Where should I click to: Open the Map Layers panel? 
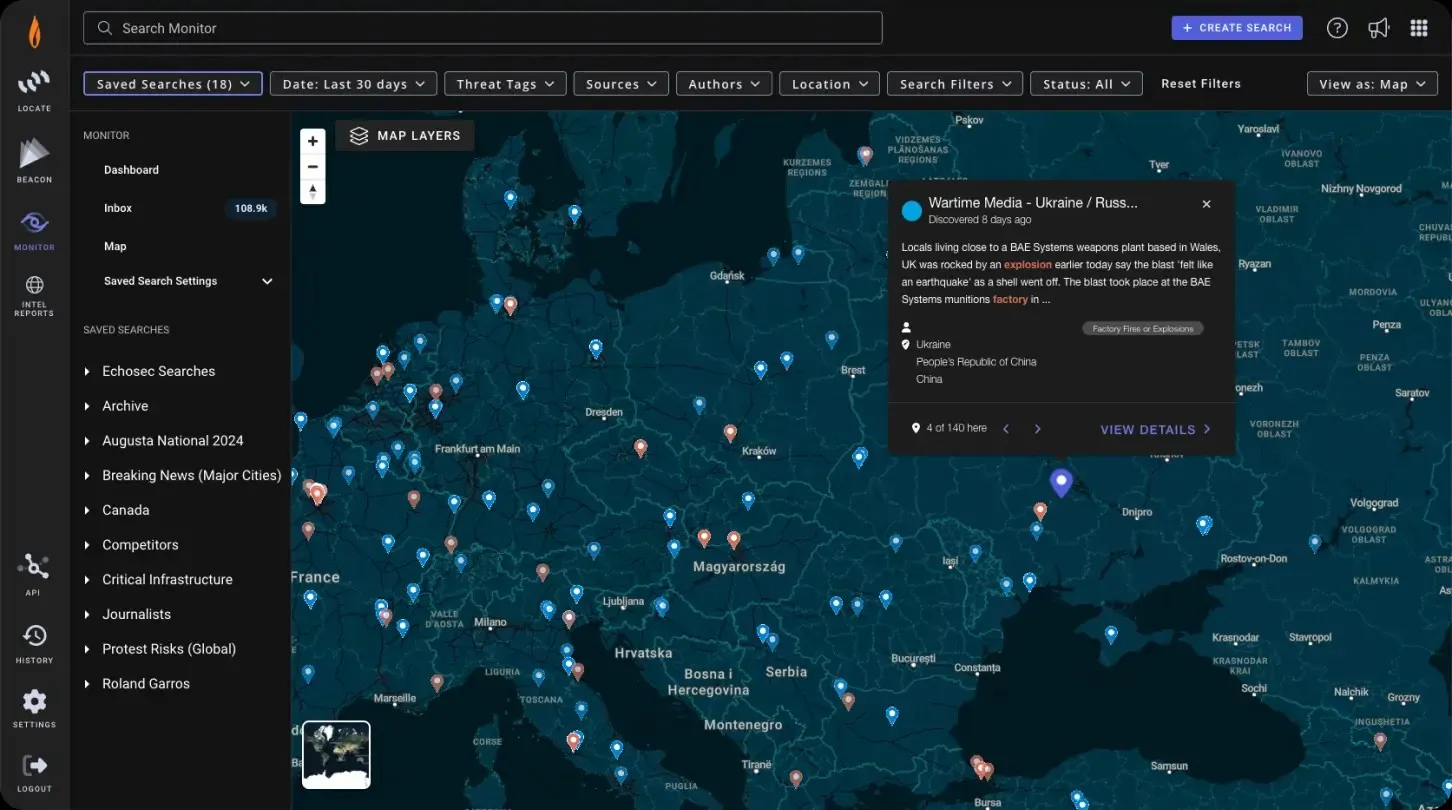point(405,135)
